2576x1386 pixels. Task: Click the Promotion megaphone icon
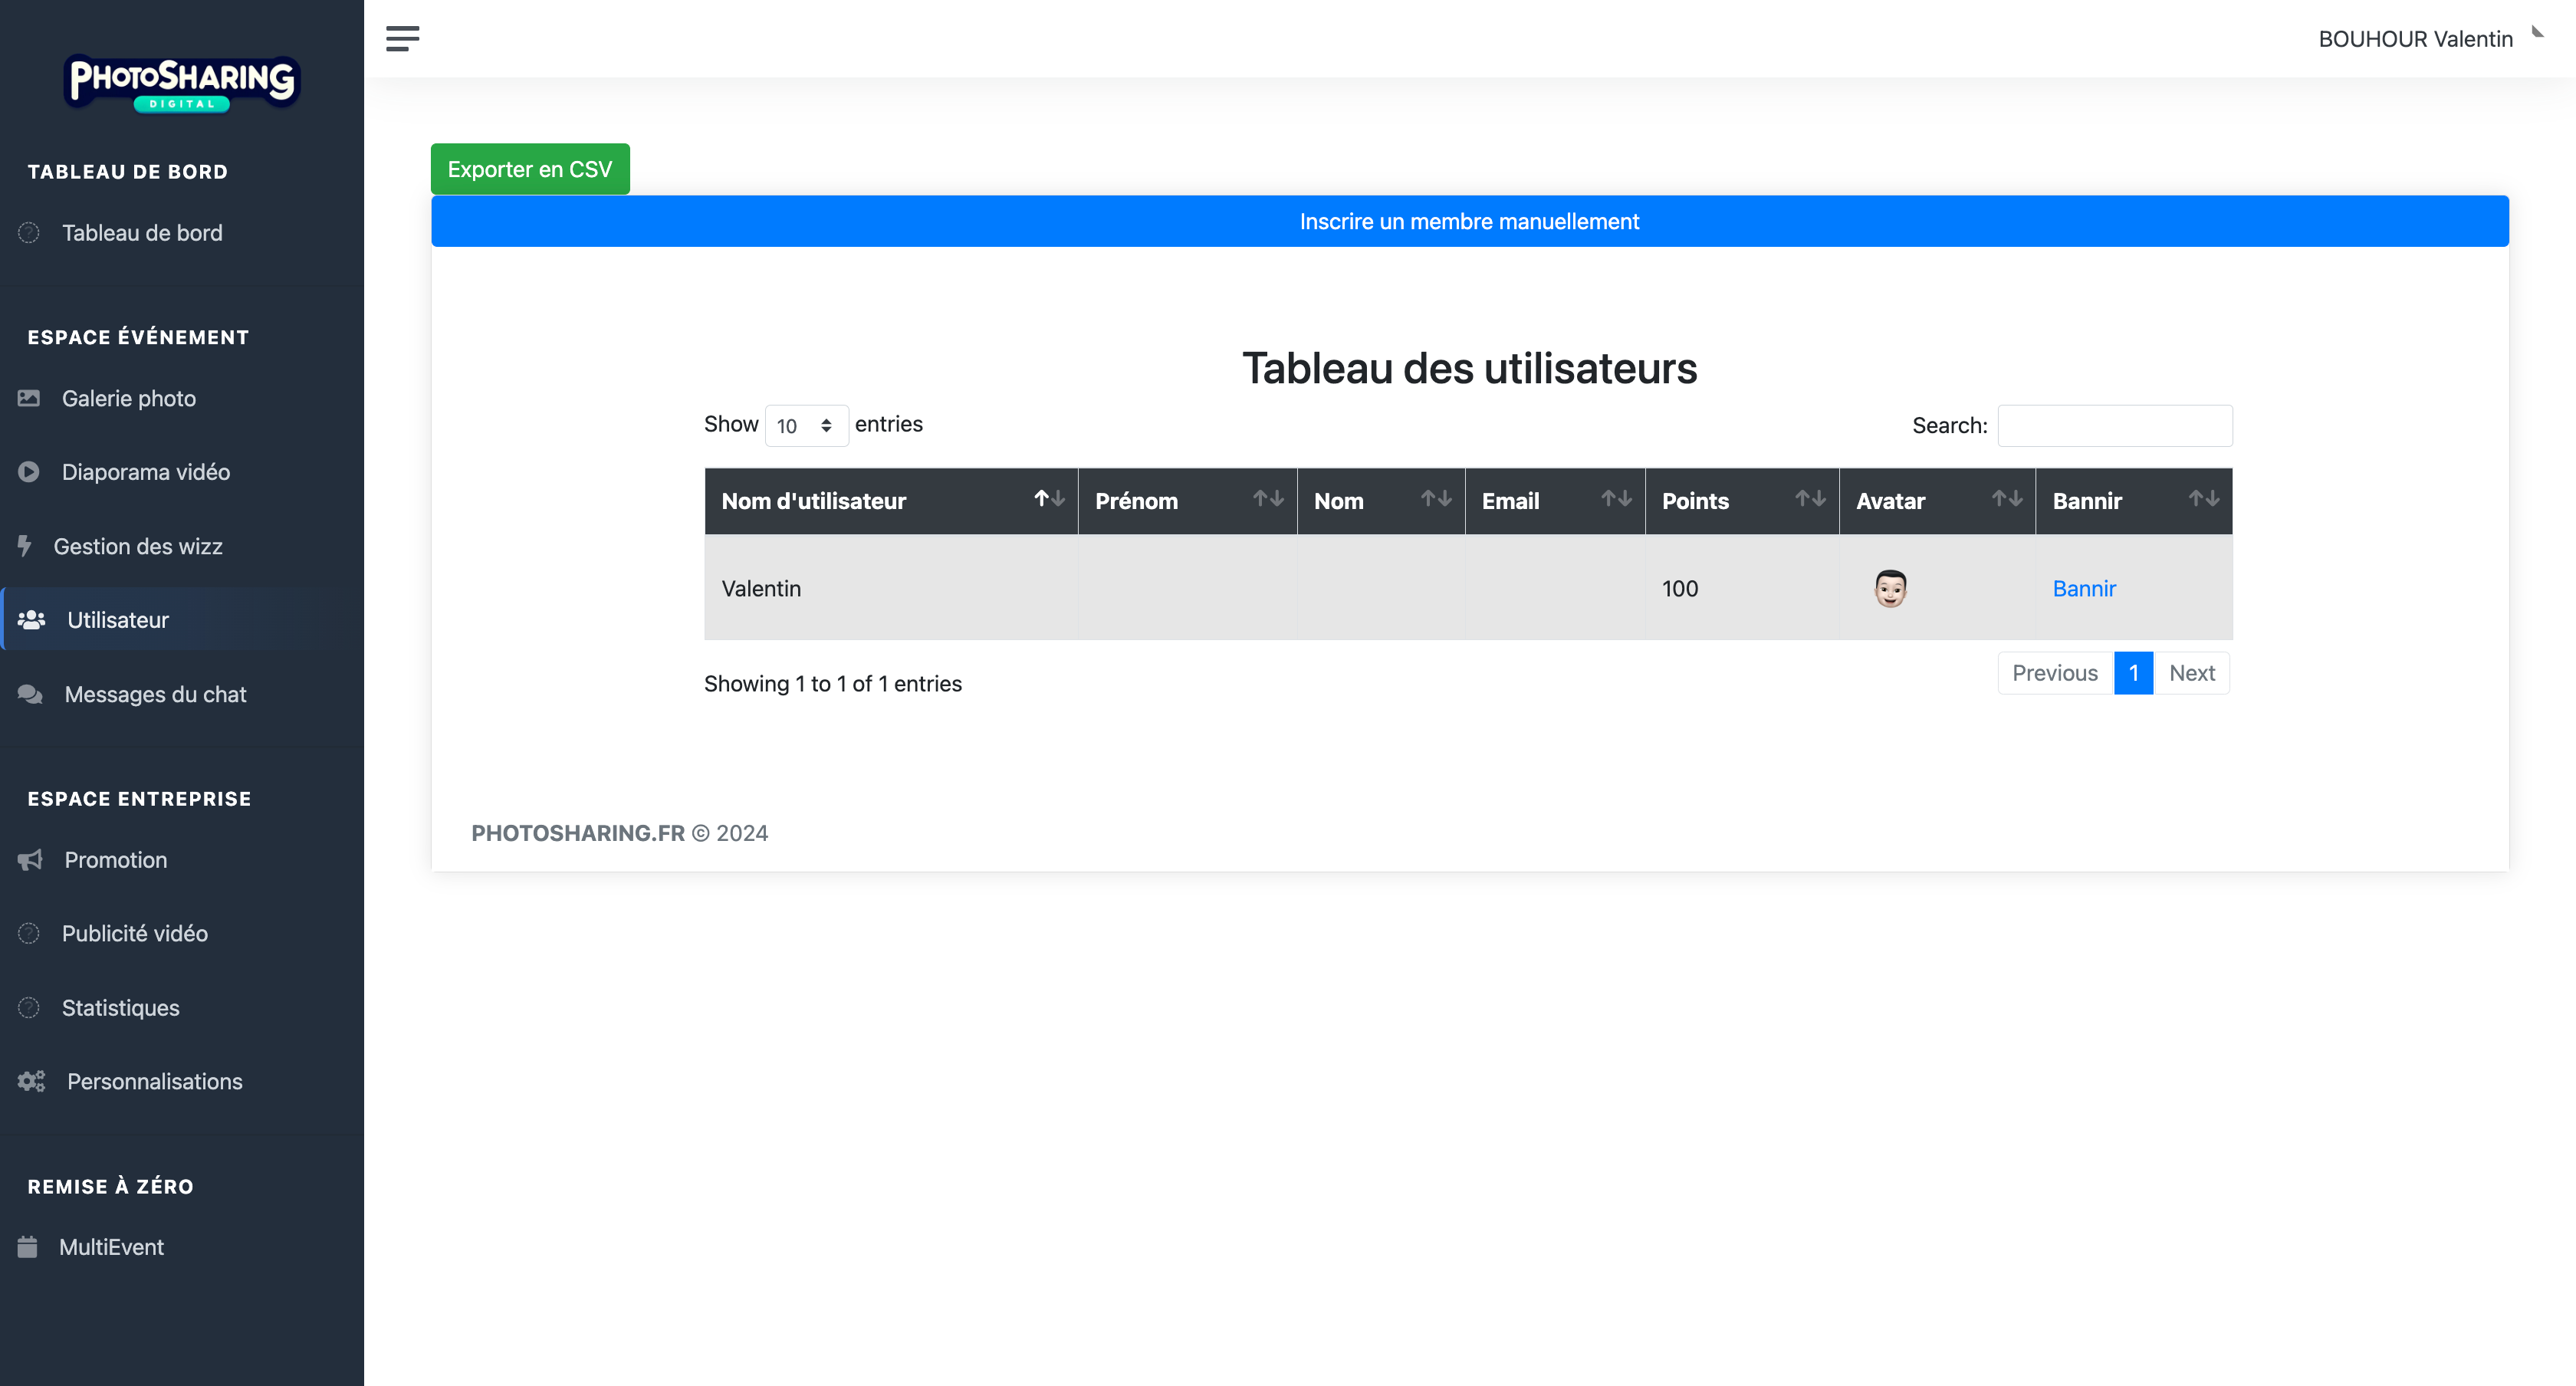click(30, 860)
